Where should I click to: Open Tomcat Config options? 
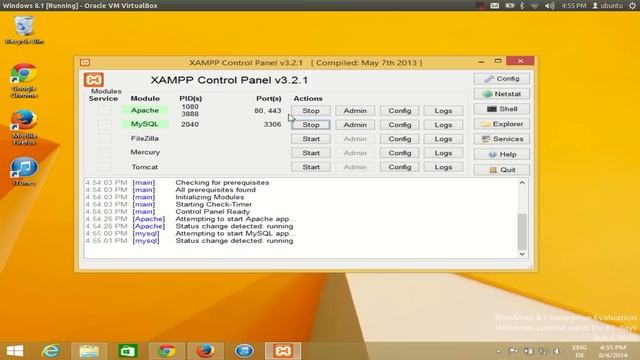click(400, 167)
